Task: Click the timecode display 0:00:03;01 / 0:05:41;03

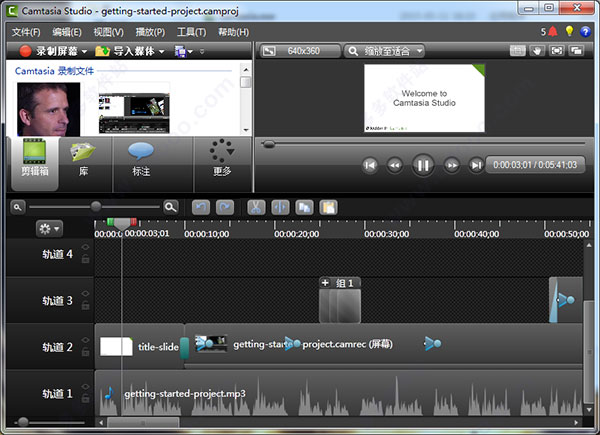Action: (x=535, y=165)
